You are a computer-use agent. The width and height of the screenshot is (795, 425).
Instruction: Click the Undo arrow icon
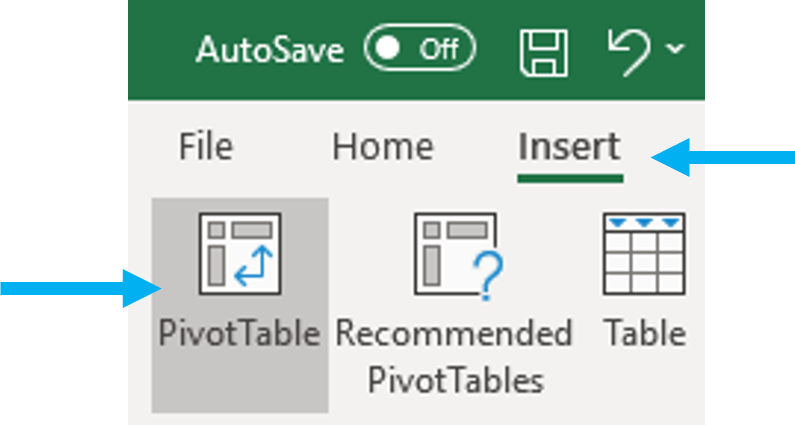[x=628, y=50]
